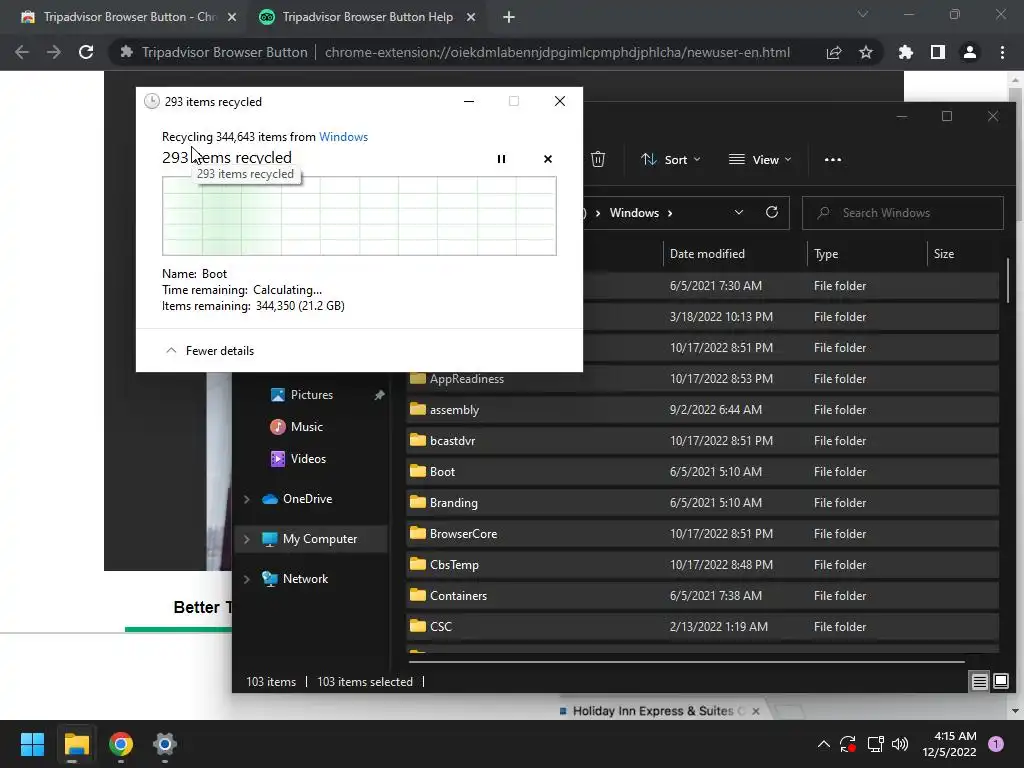The image size is (1024, 768).
Task: Open Chrome profile icon
Action: tap(969, 52)
